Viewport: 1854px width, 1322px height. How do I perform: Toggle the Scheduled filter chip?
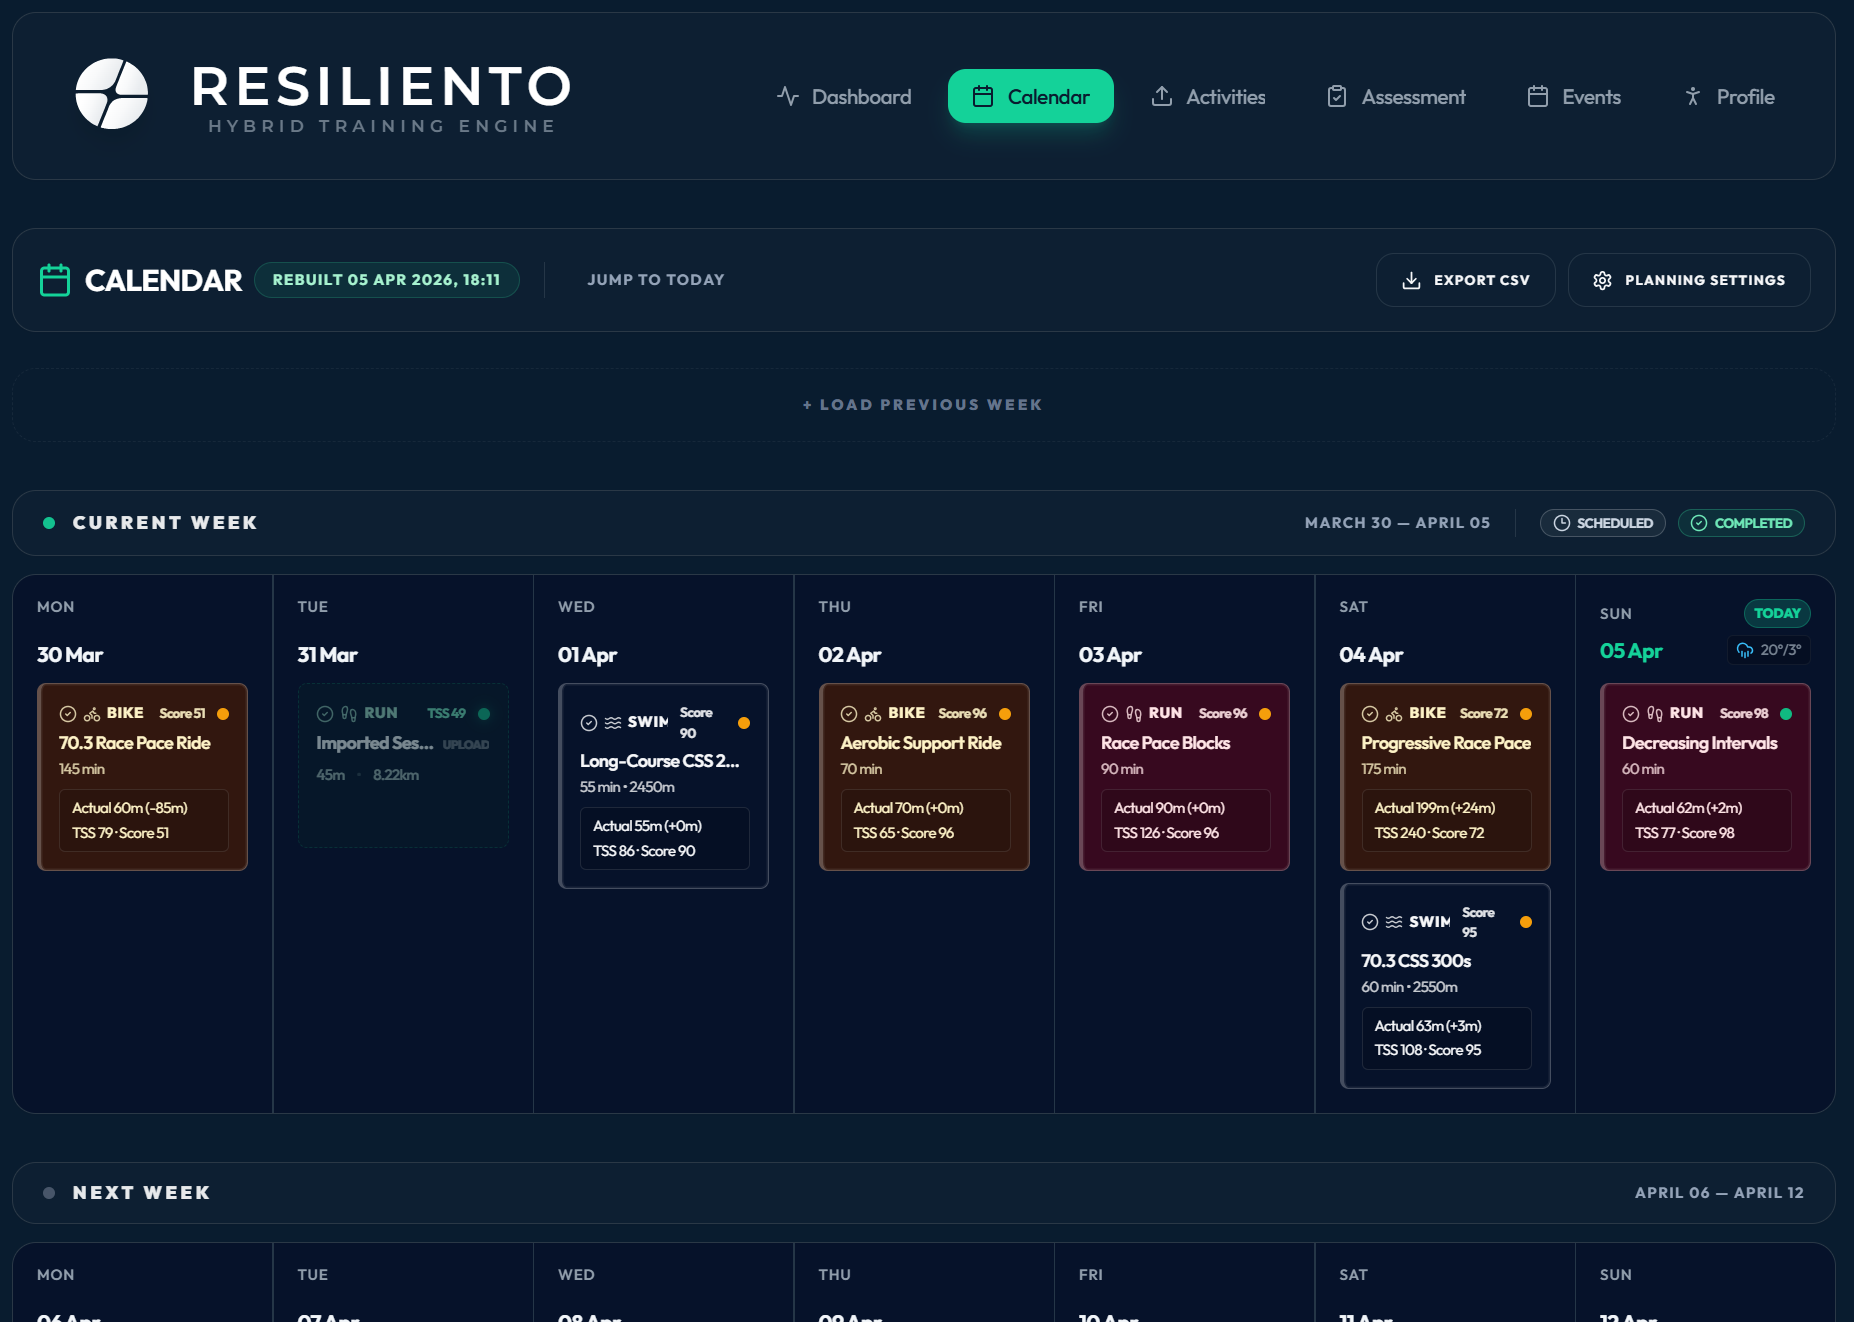click(x=1603, y=523)
